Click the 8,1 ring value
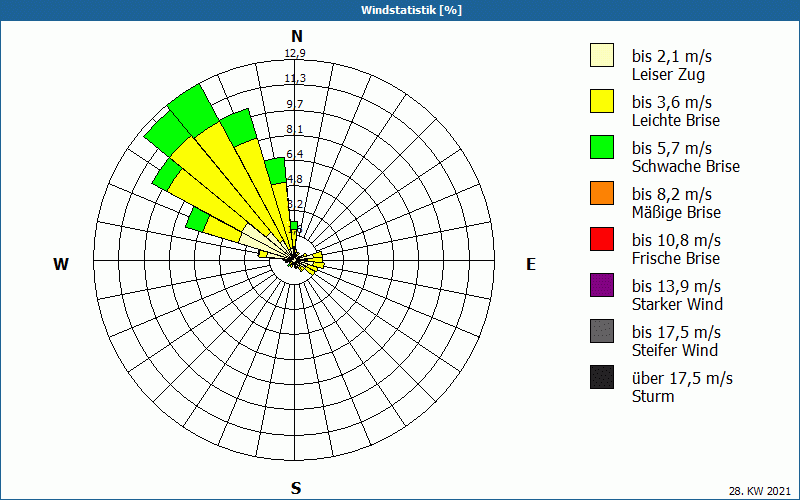Image resolution: width=800 pixels, height=500 pixels. pos(295,129)
